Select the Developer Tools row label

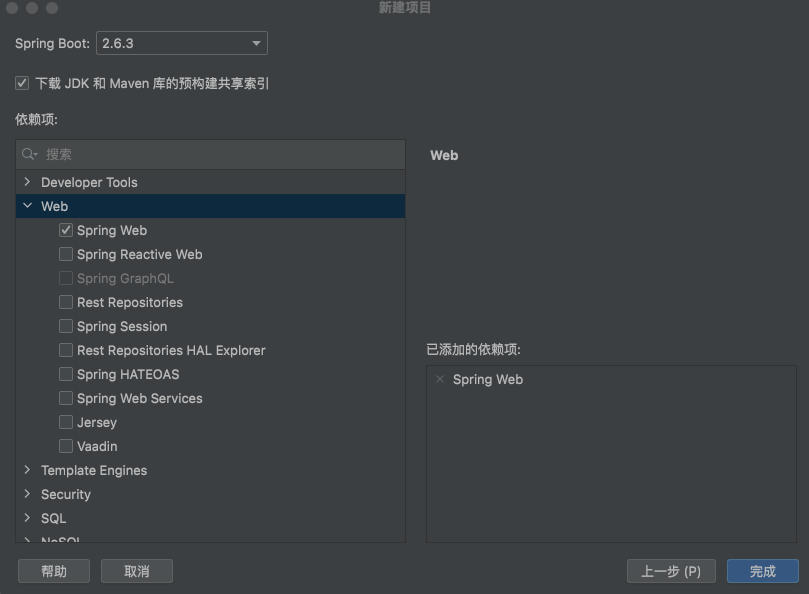pyautogui.click(x=89, y=182)
